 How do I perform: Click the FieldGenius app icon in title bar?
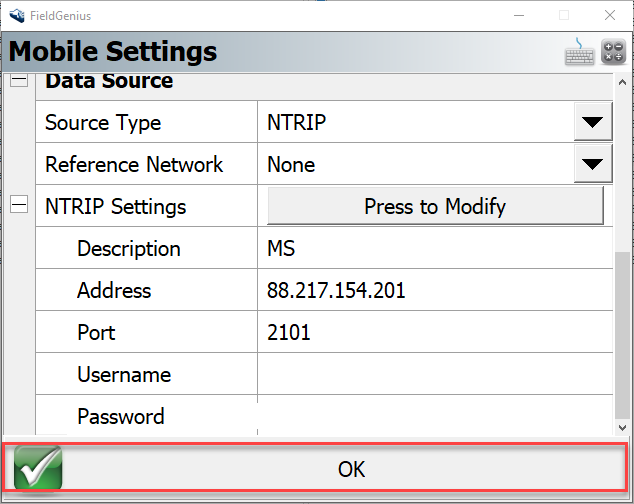click(16, 15)
